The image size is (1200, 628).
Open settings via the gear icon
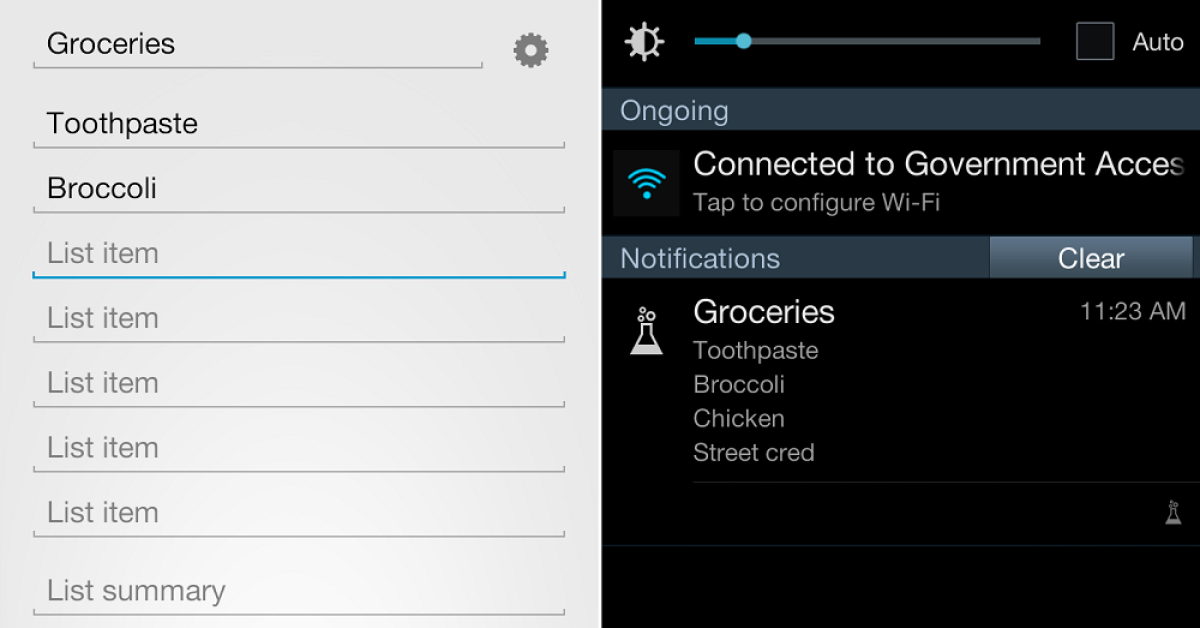531,50
